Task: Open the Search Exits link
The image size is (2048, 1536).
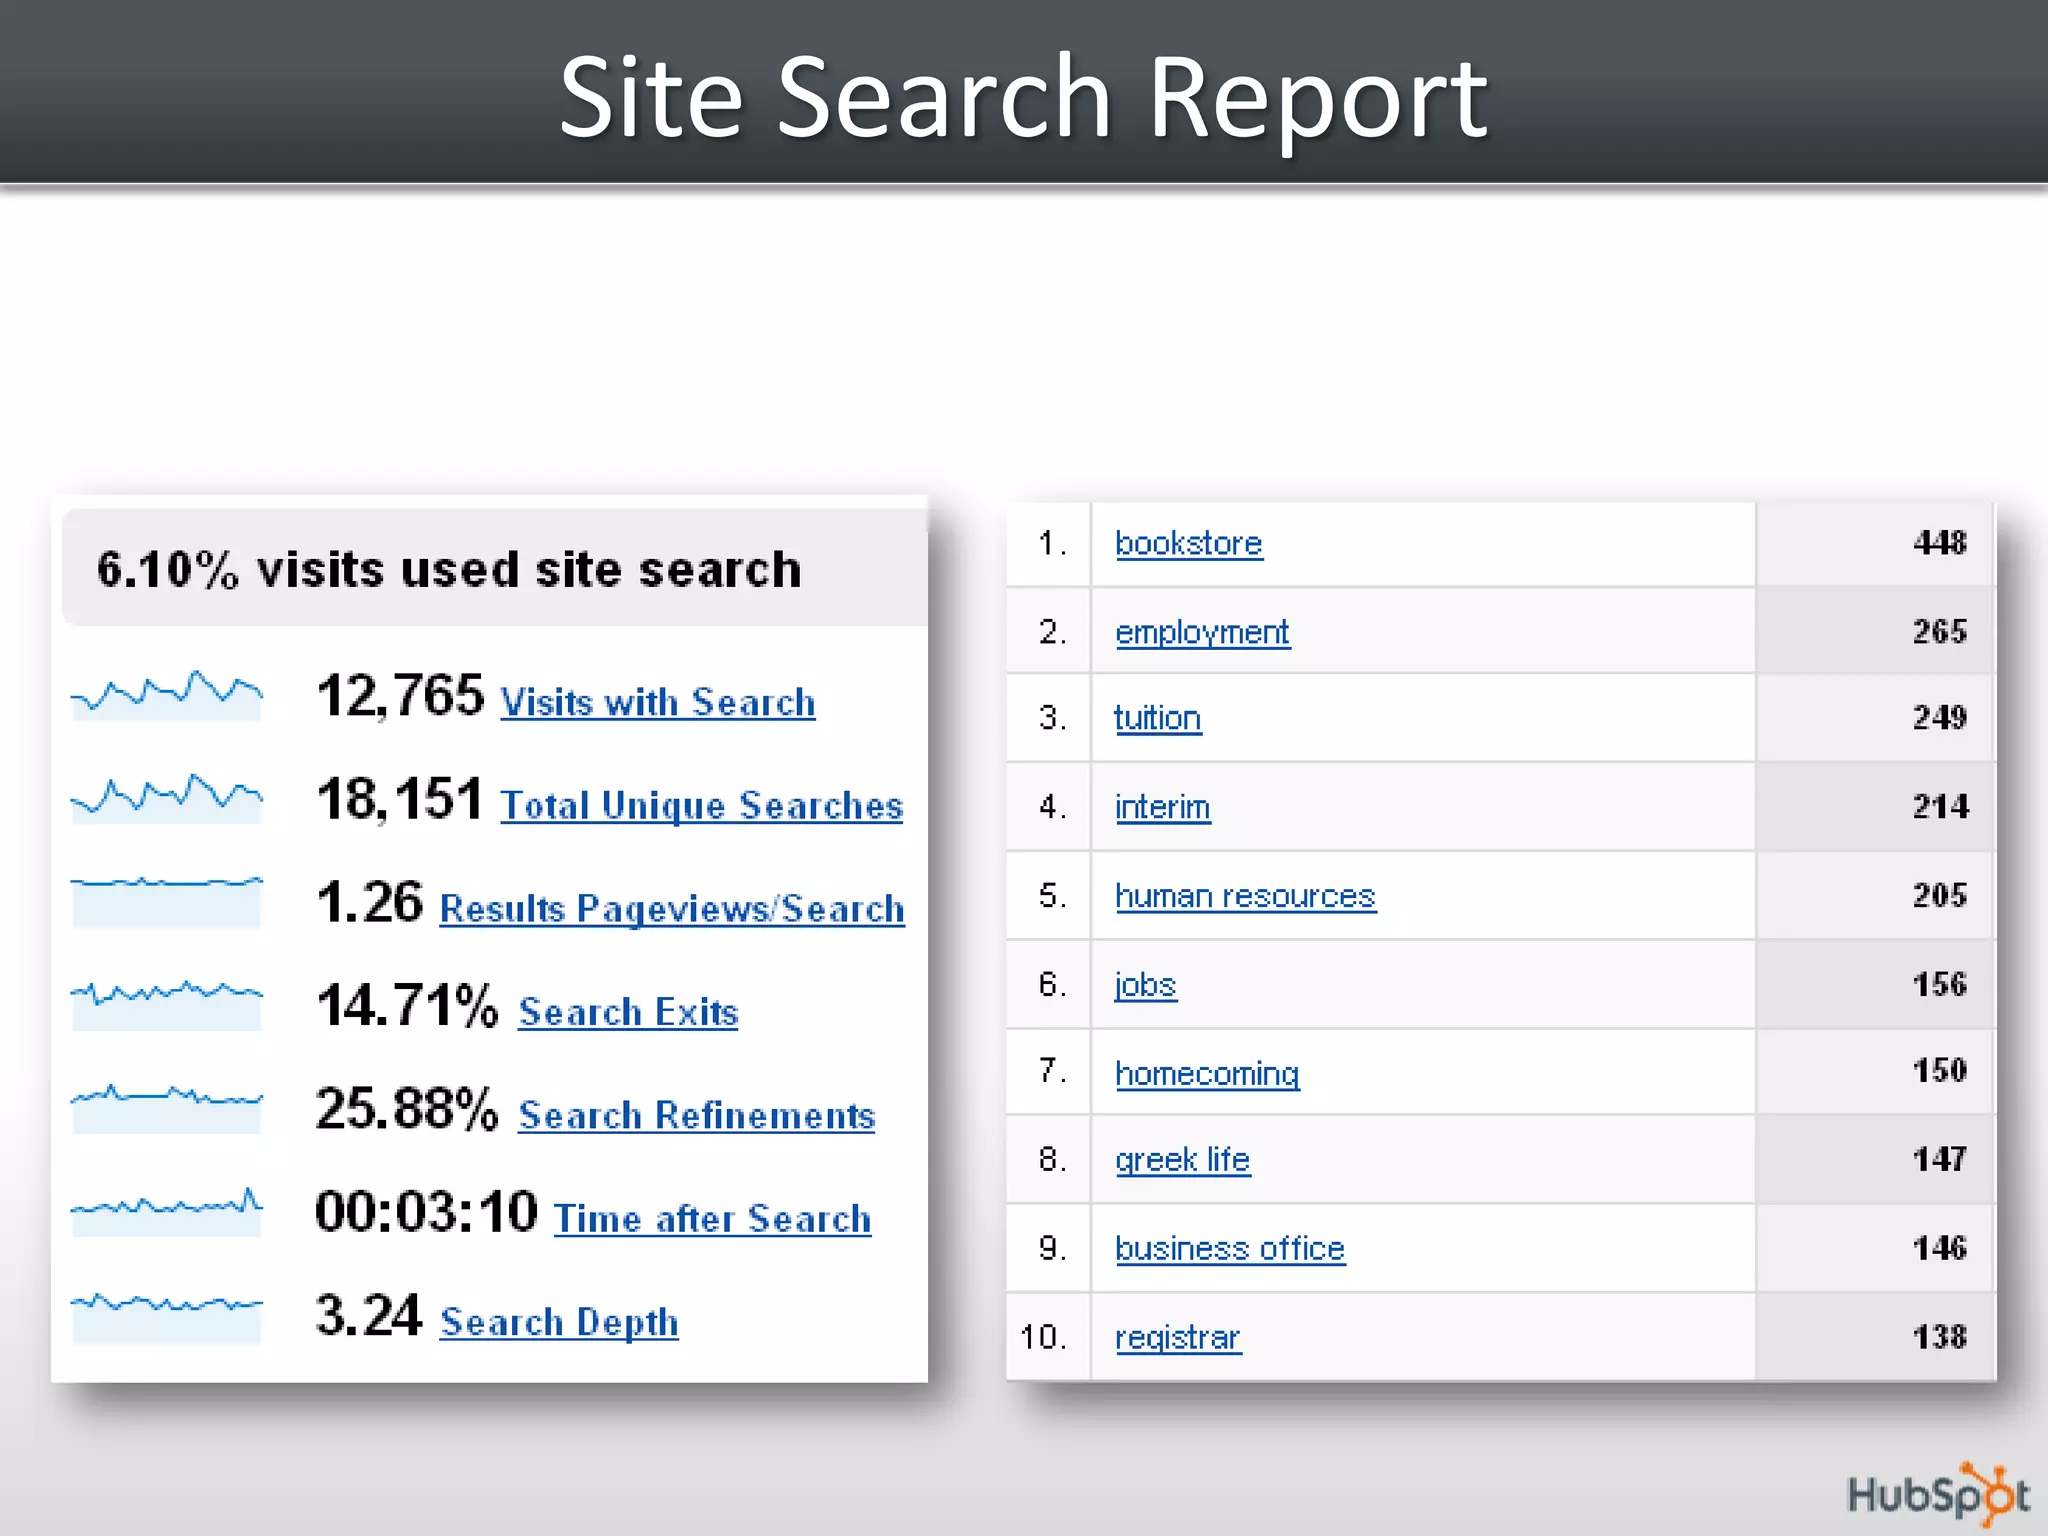Action: (628, 1012)
